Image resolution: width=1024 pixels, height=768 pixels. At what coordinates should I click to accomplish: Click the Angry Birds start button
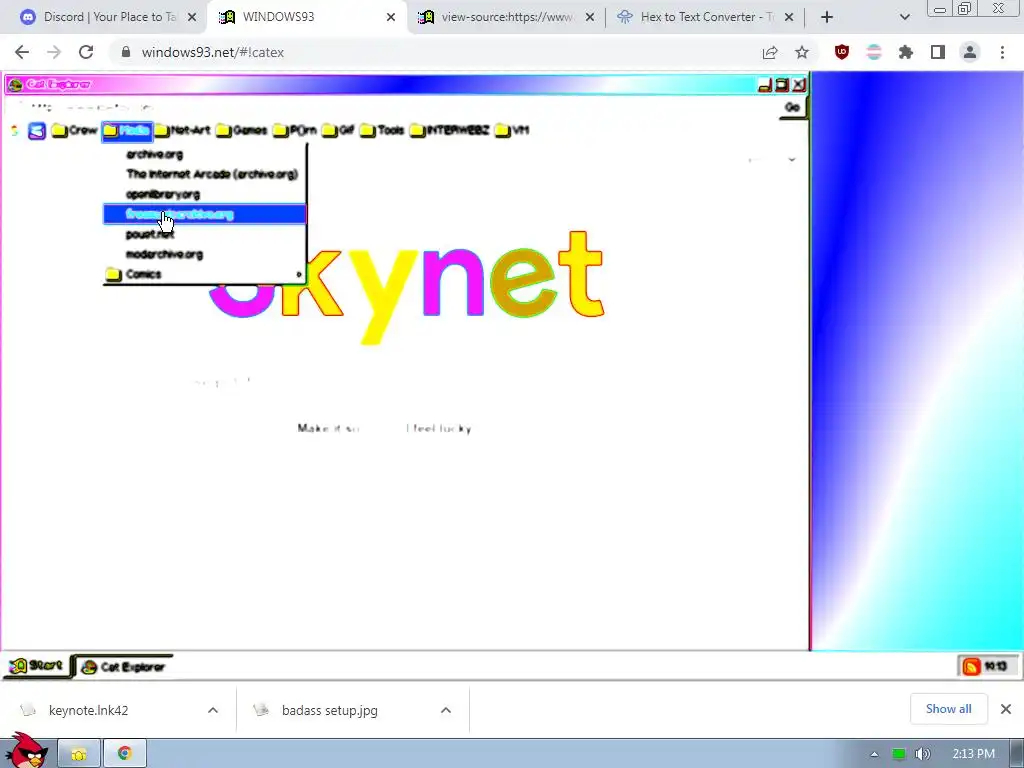[x=25, y=751]
